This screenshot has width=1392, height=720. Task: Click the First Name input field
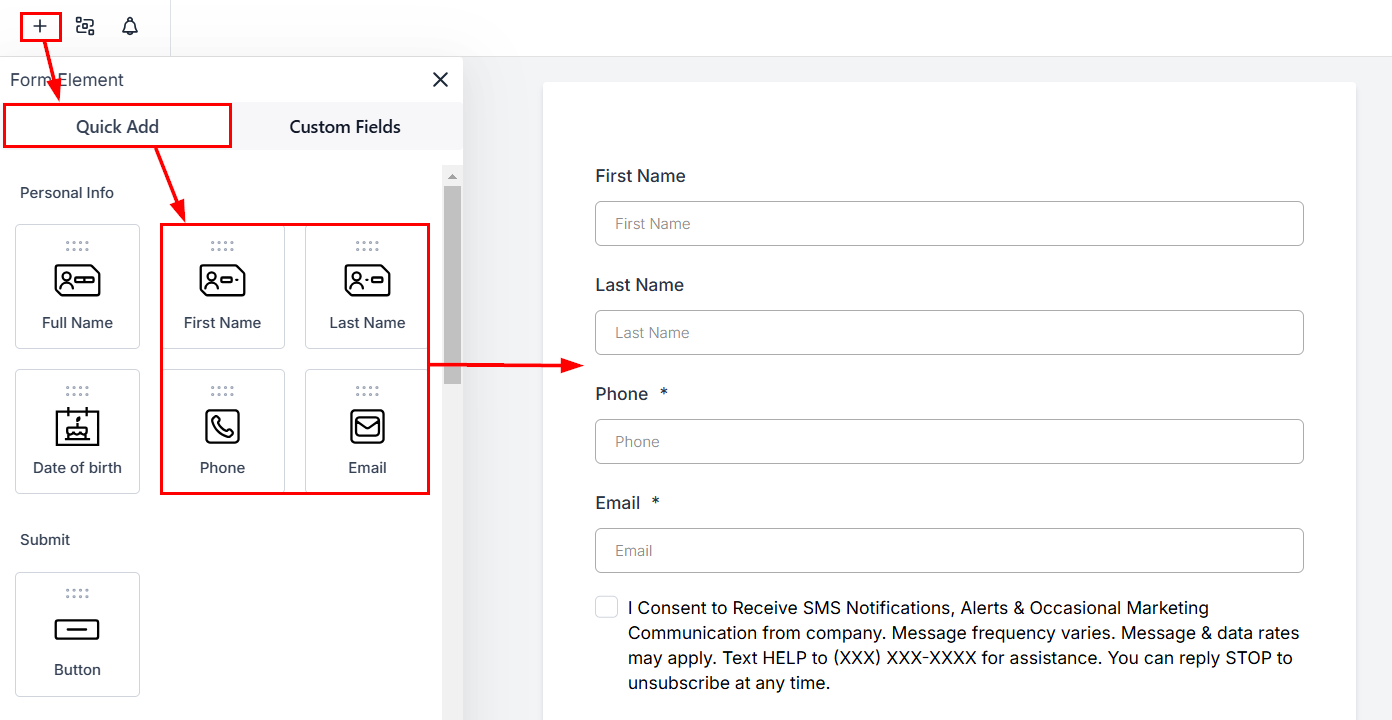point(949,224)
